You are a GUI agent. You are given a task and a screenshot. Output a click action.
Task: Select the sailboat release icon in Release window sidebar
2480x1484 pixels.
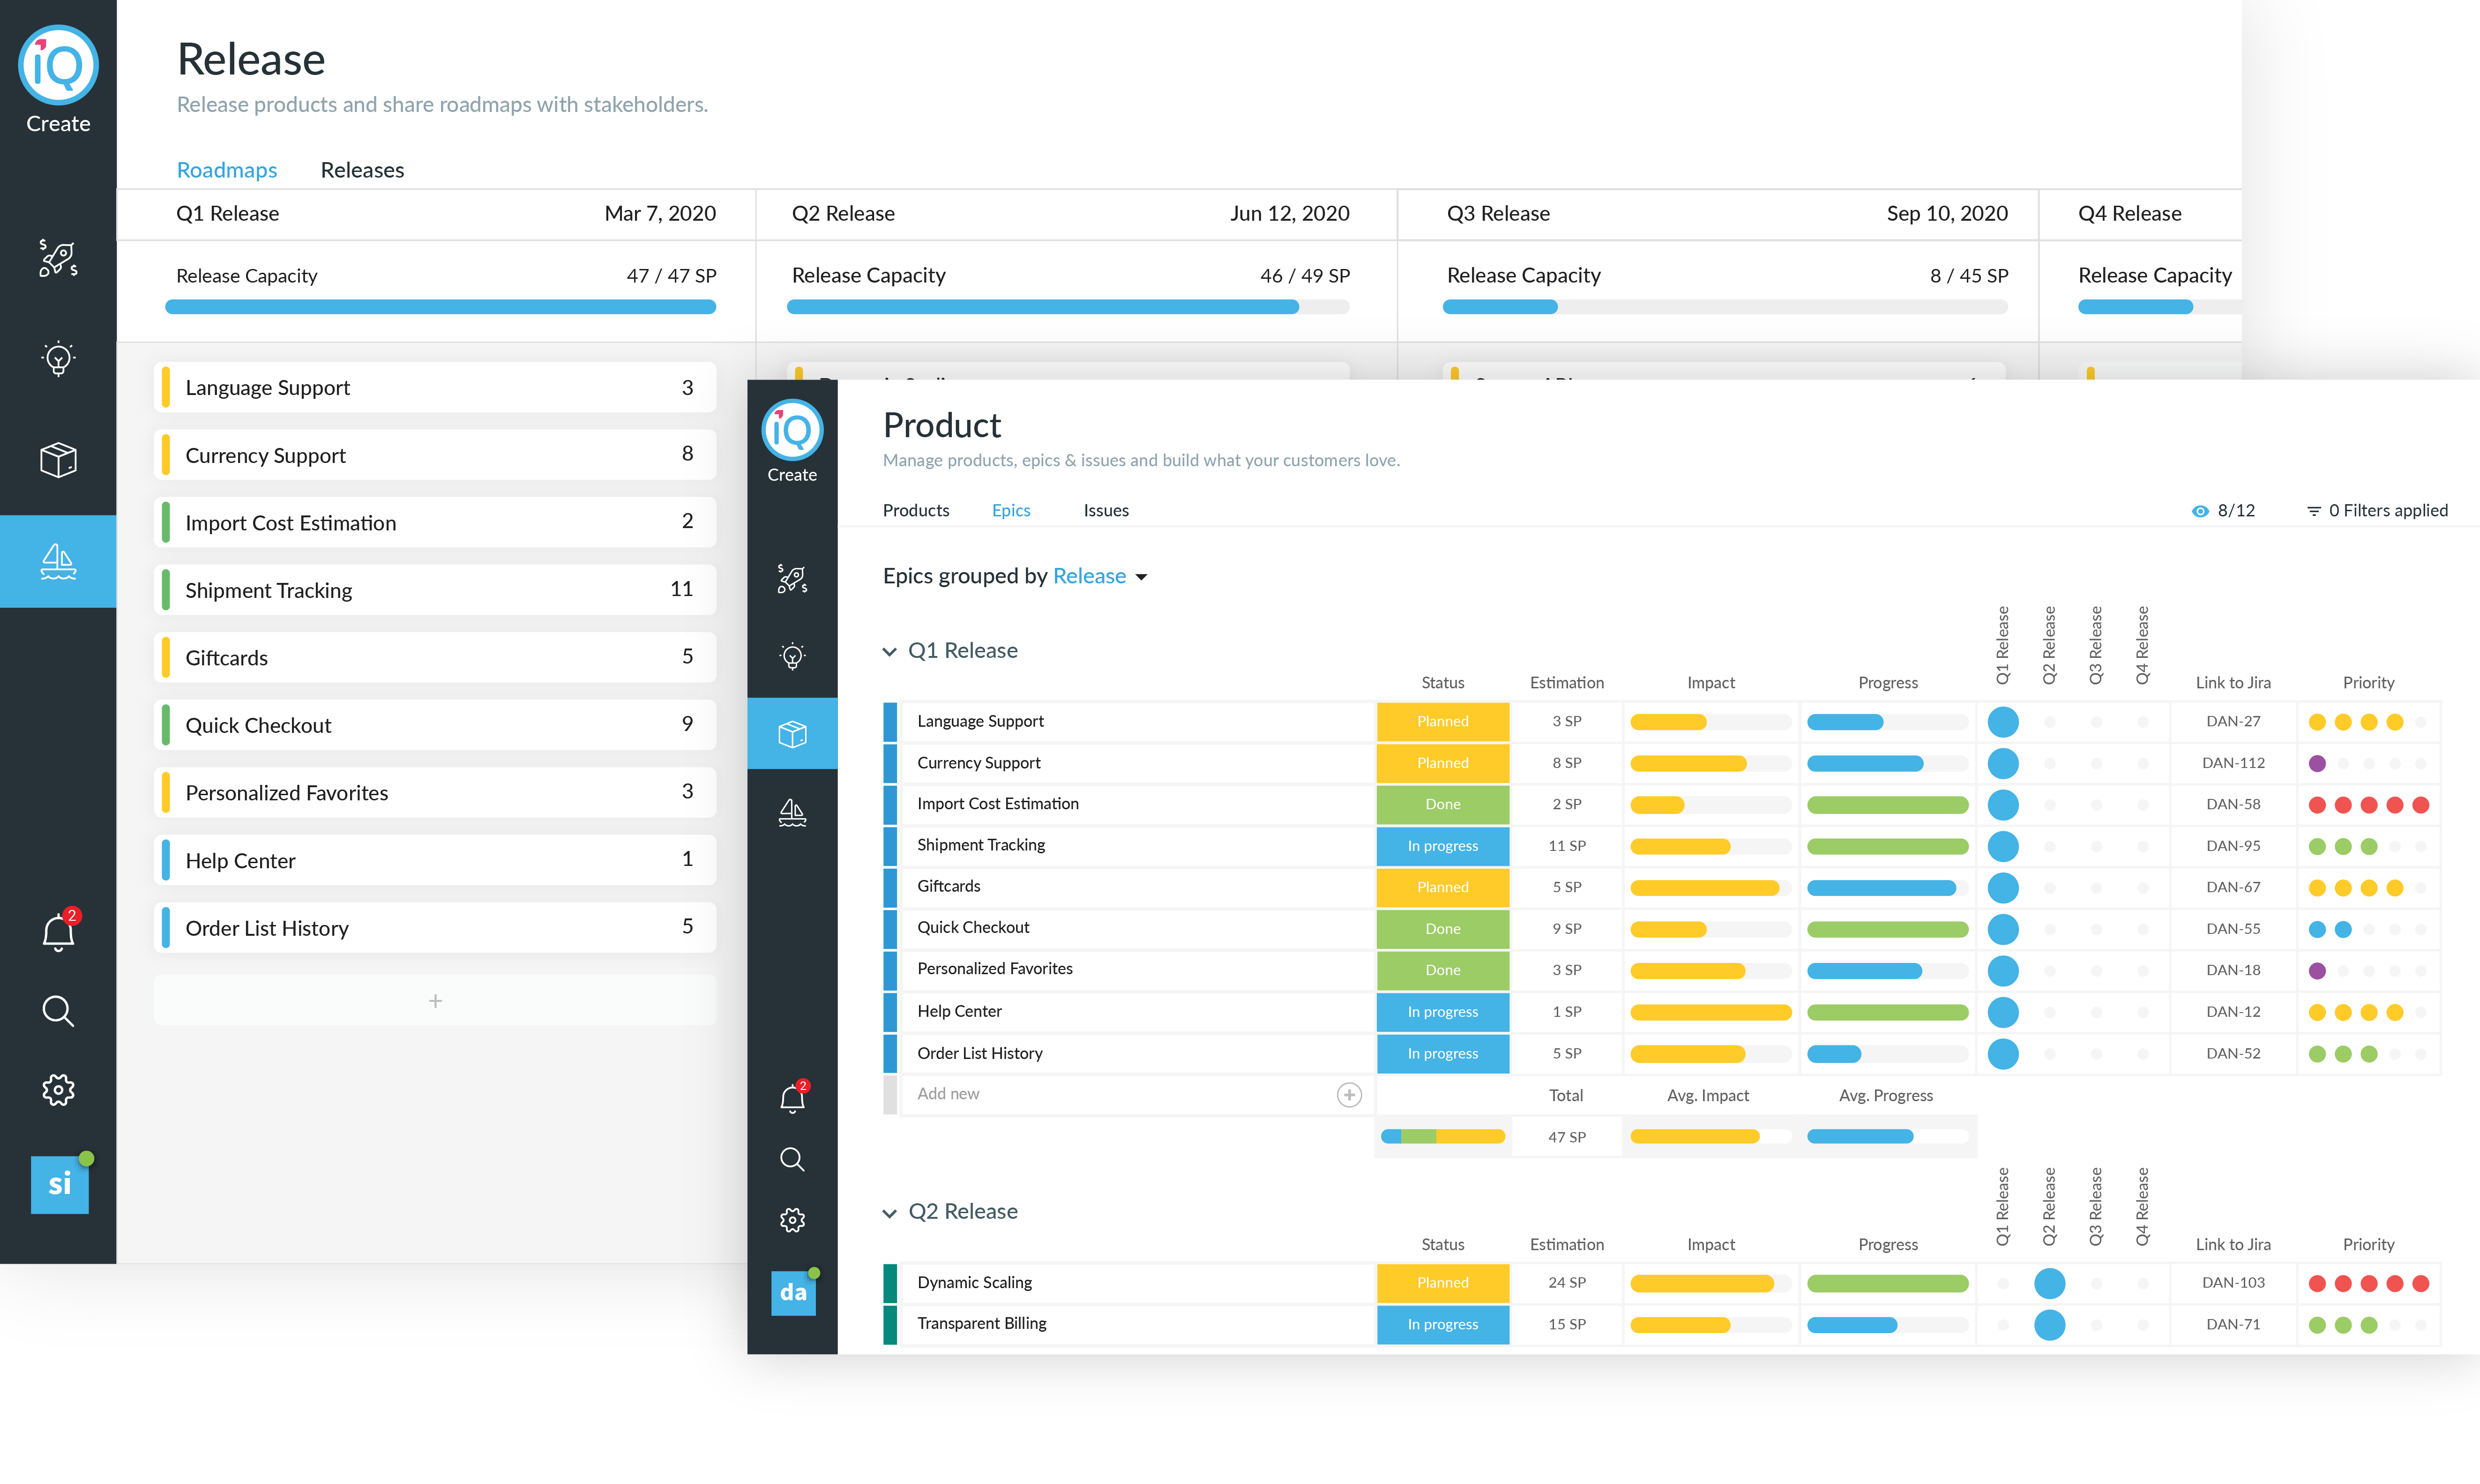[58, 561]
